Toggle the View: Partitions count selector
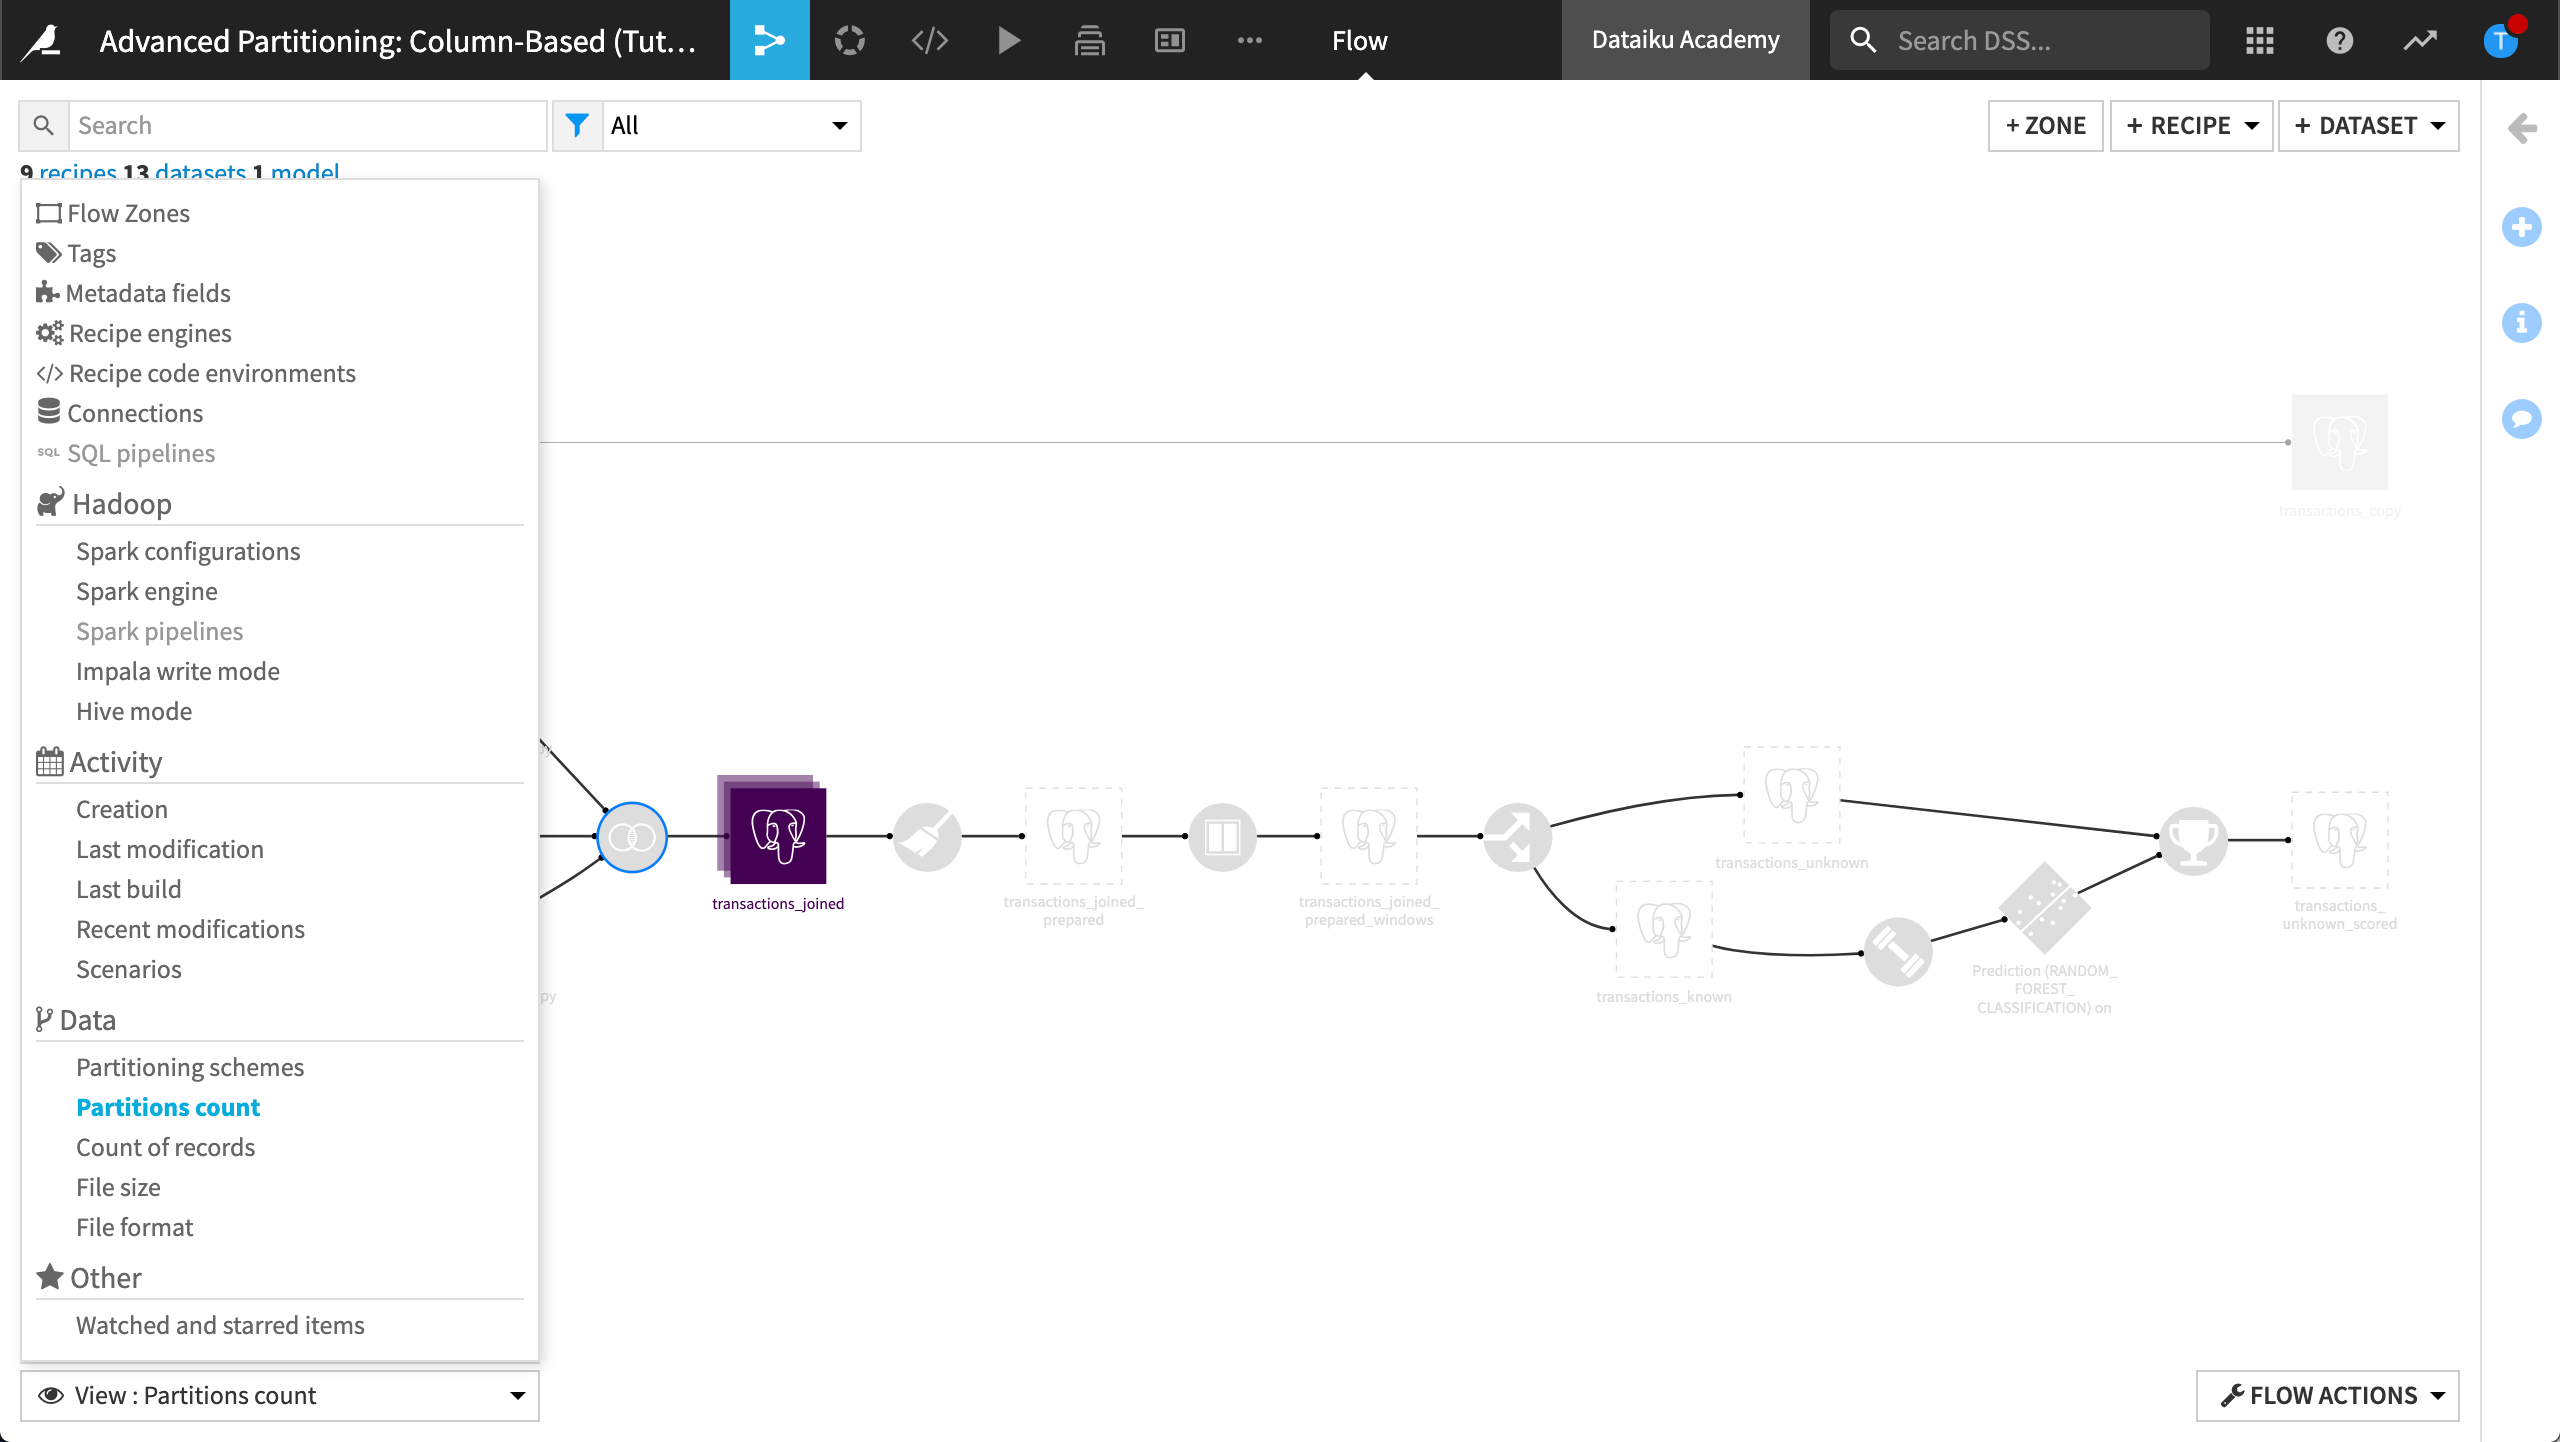Viewport: 2560px width, 1442px height. (x=280, y=1395)
